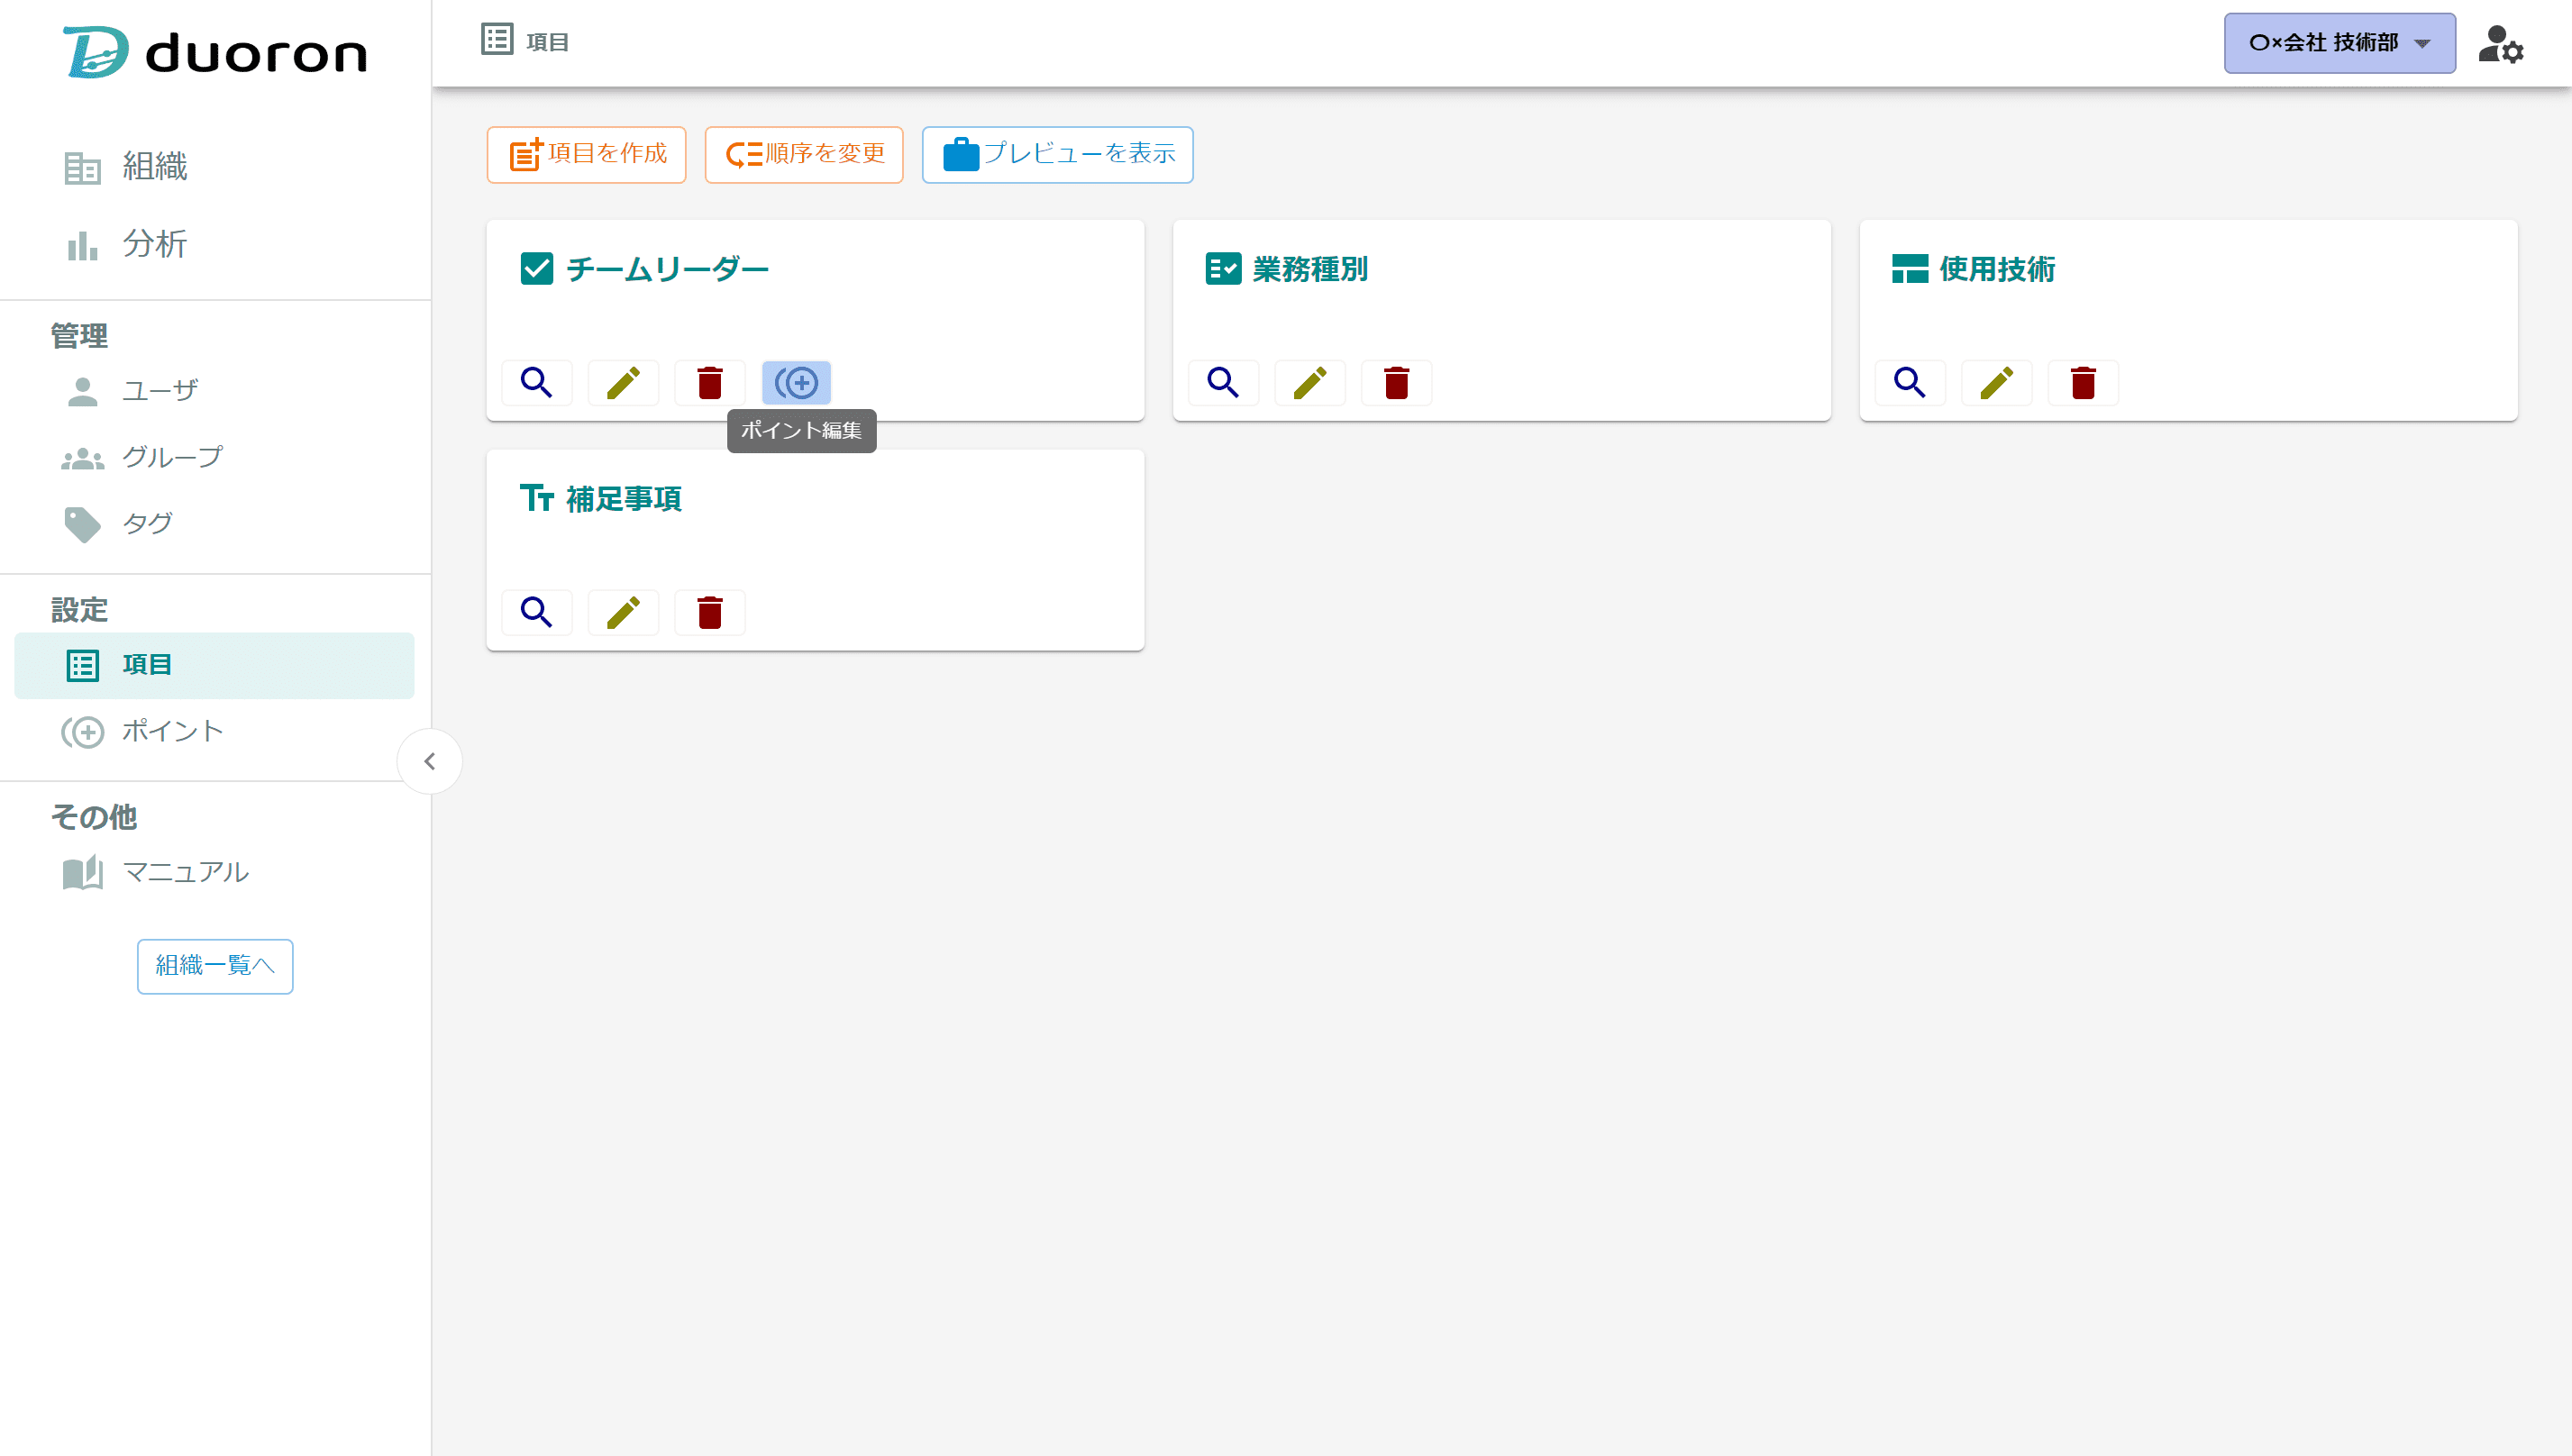Click the その他 section heading

click(94, 818)
